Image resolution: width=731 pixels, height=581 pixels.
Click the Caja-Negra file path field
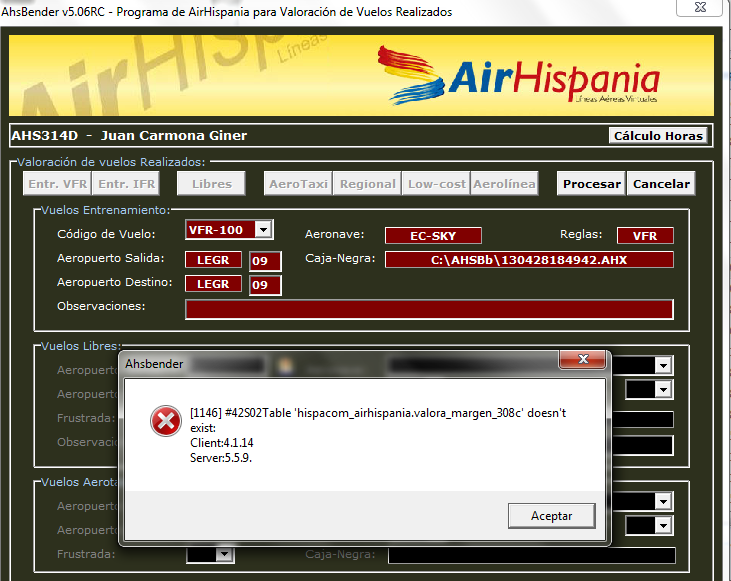(529, 260)
